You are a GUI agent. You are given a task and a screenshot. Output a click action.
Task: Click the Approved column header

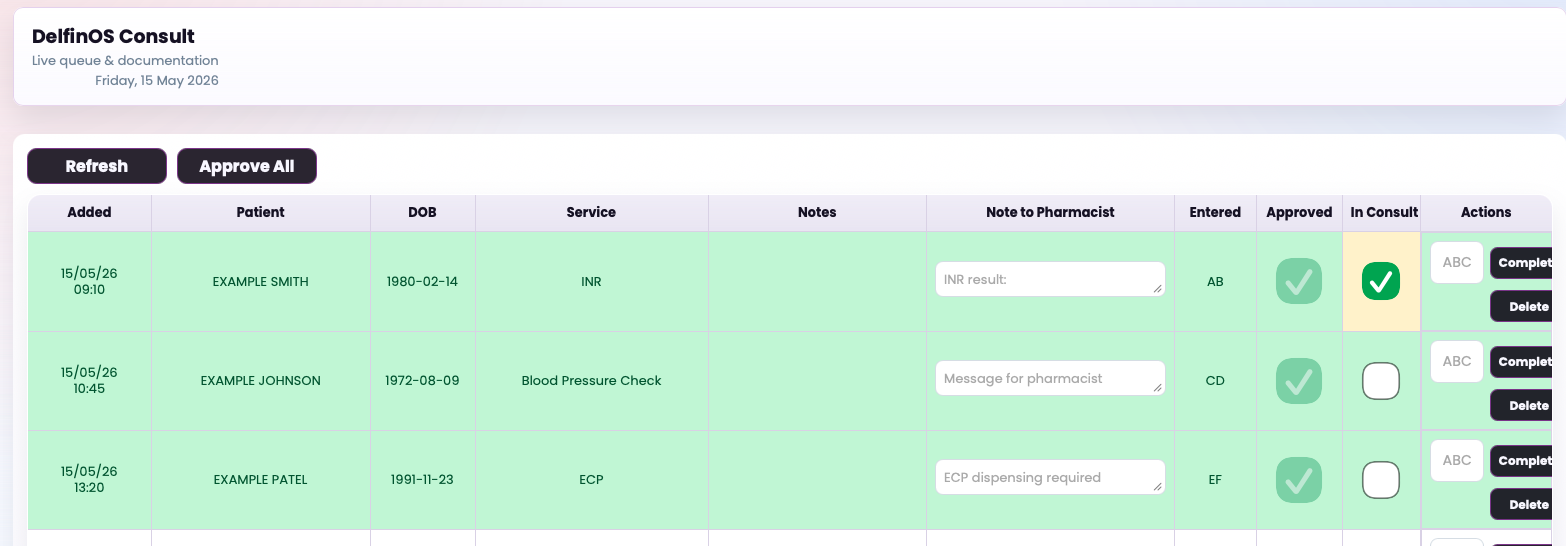coord(1299,212)
